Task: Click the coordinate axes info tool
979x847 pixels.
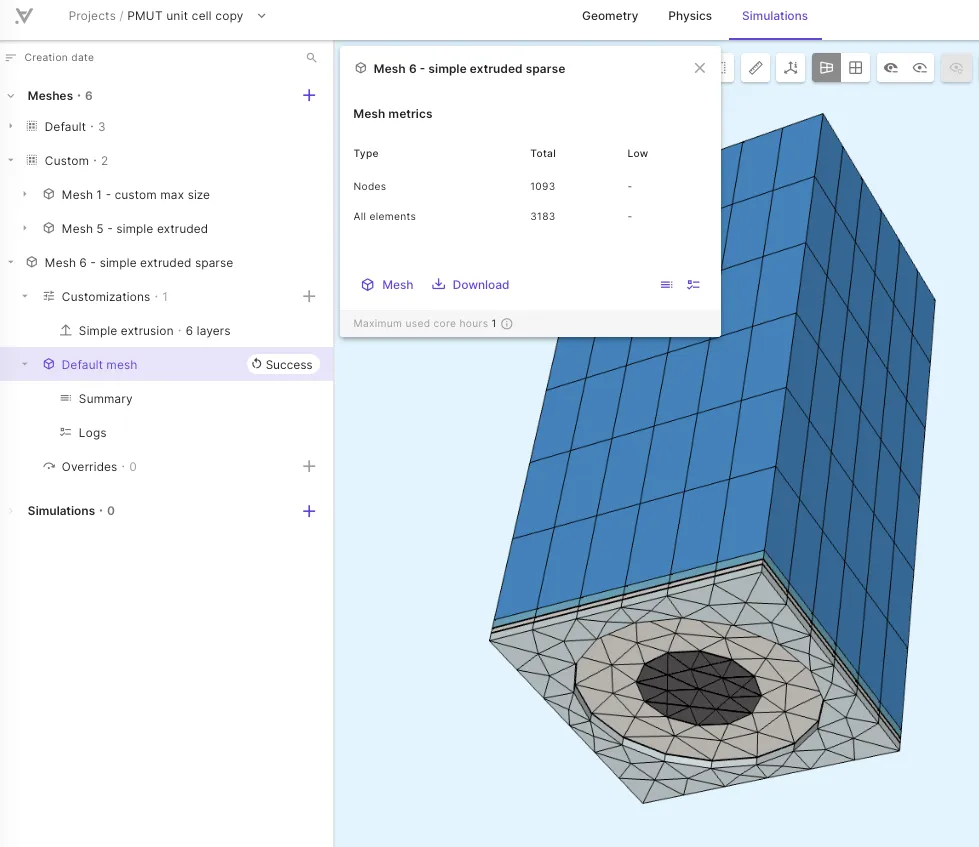Action: [790, 67]
